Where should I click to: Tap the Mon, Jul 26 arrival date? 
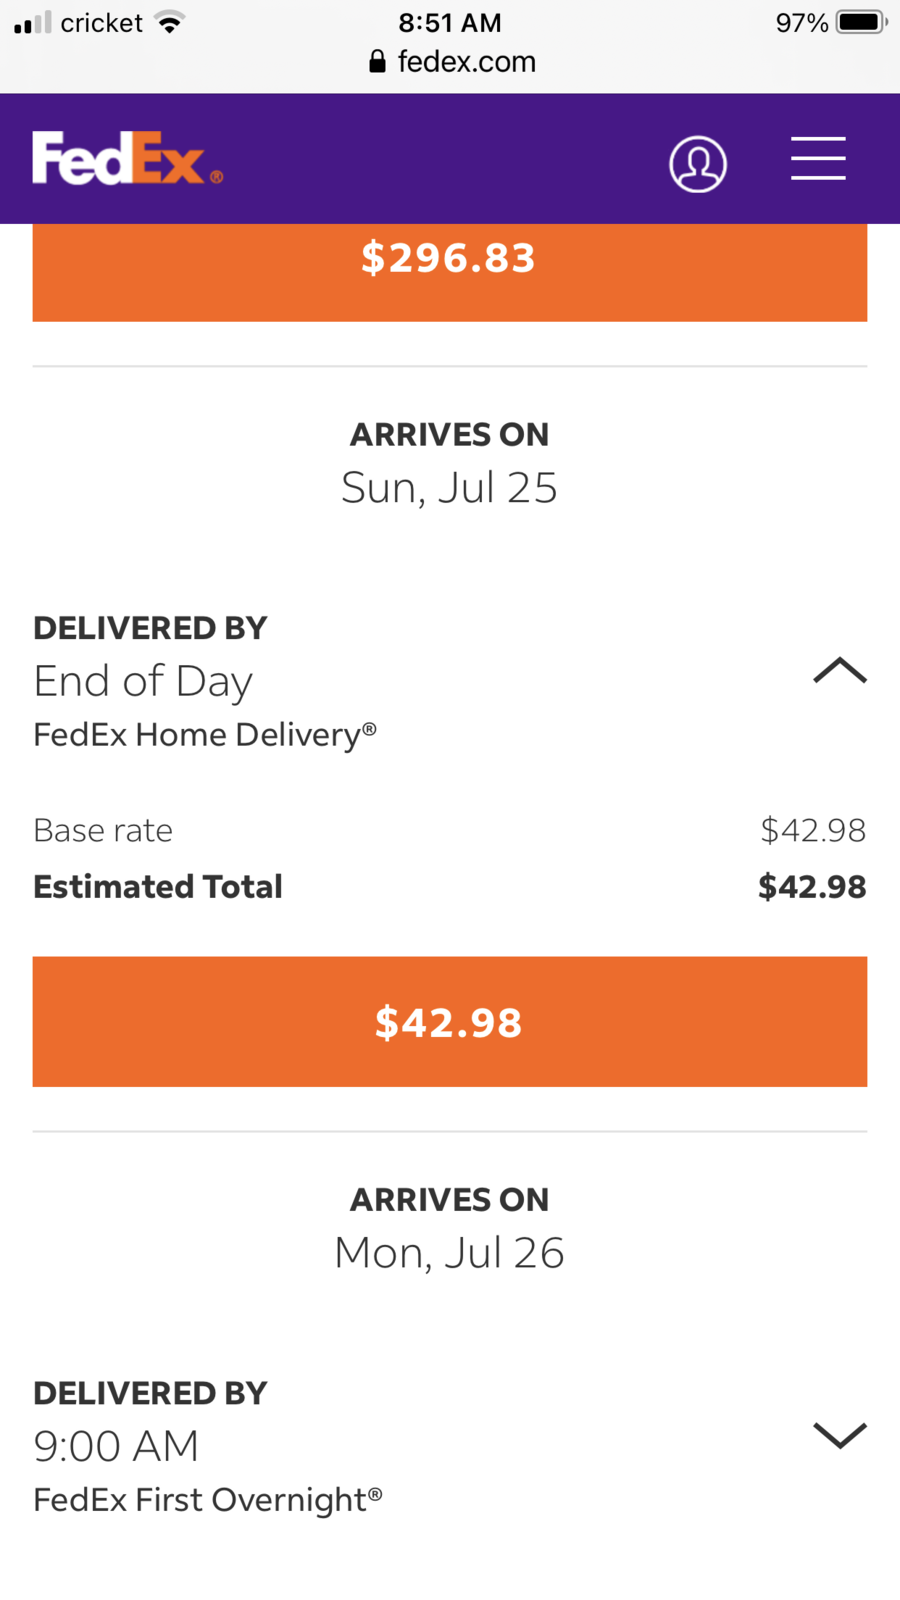tap(449, 1253)
